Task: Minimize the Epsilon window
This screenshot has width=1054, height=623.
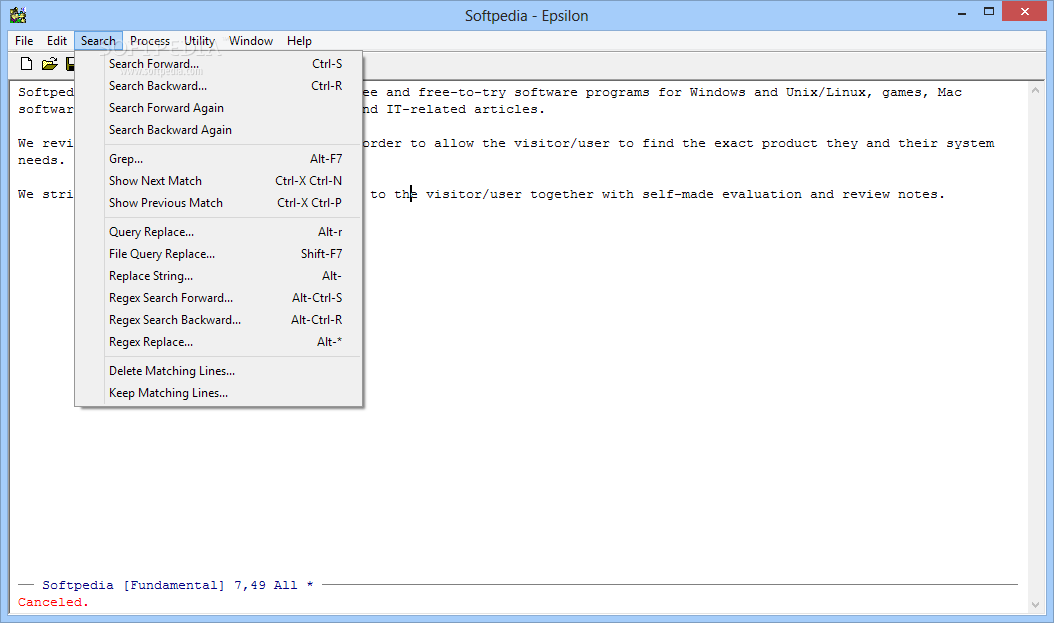Action: coord(962,12)
